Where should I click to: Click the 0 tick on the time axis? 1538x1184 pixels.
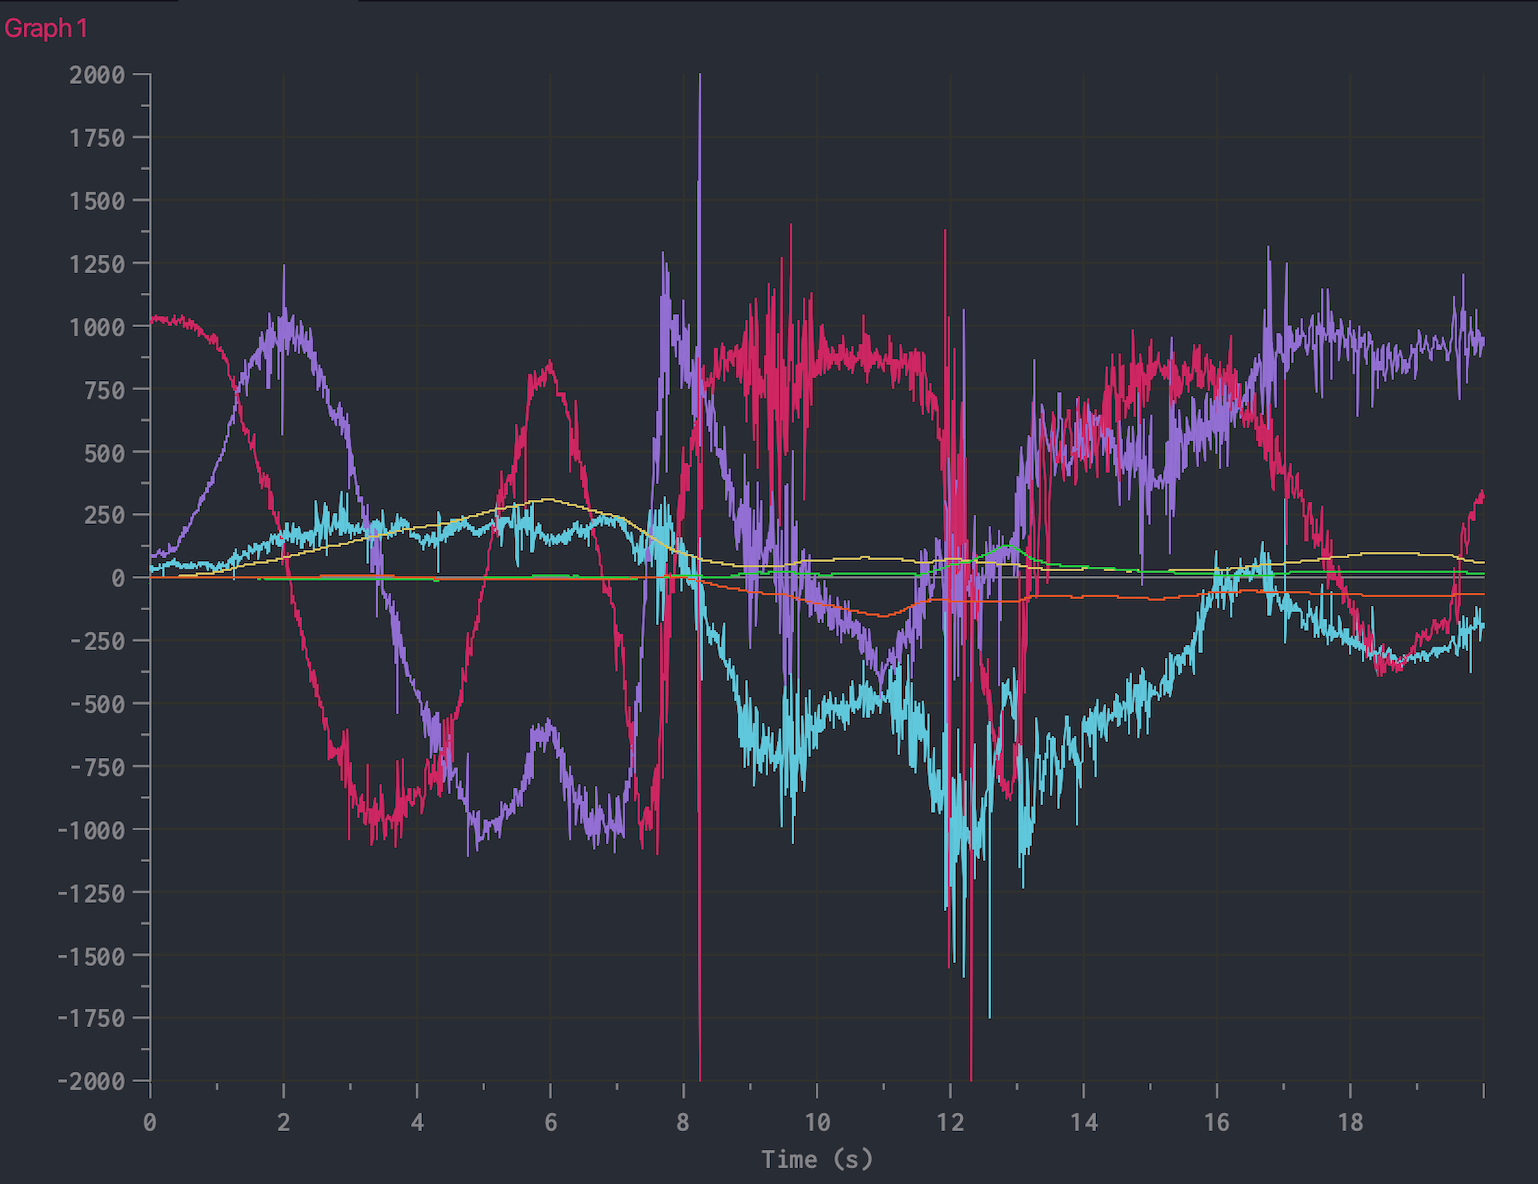[150, 1122]
